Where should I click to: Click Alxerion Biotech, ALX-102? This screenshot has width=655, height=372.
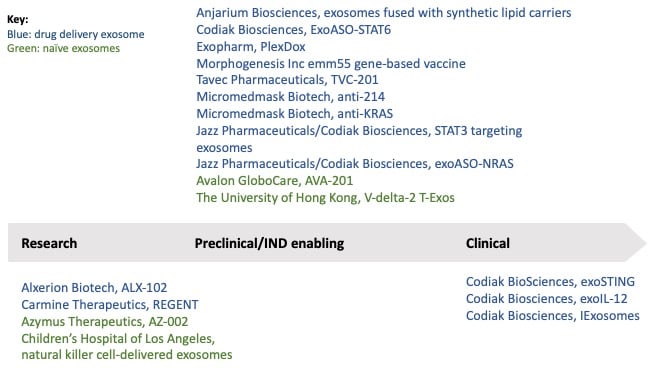pyautogui.click(x=94, y=288)
